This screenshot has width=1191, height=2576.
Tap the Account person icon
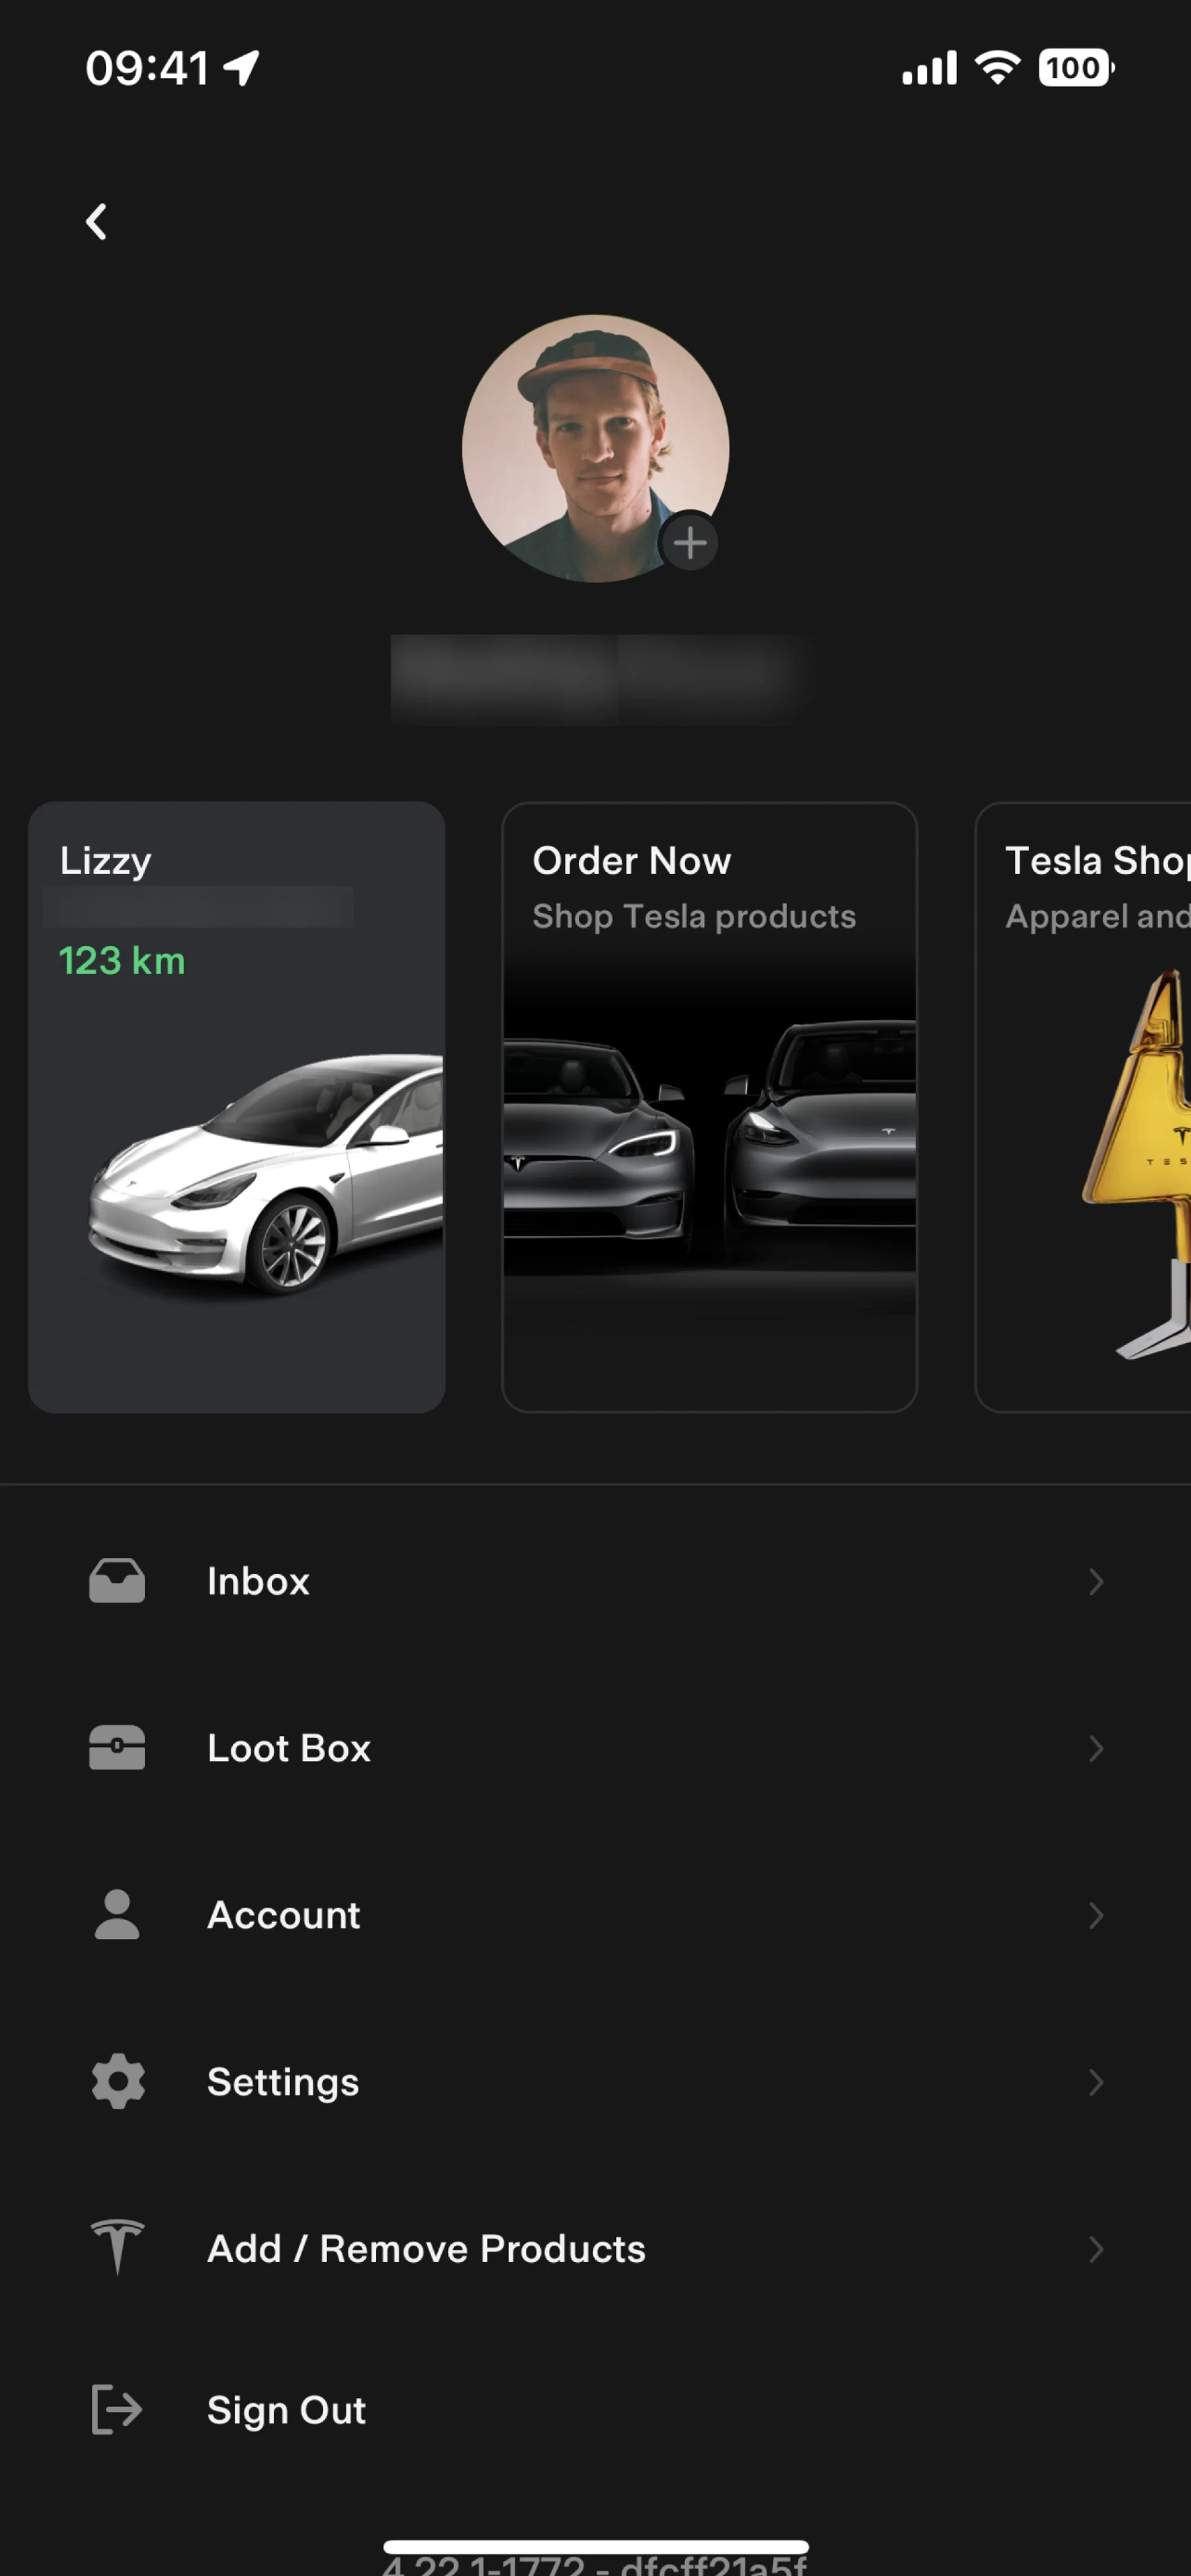[117, 1915]
